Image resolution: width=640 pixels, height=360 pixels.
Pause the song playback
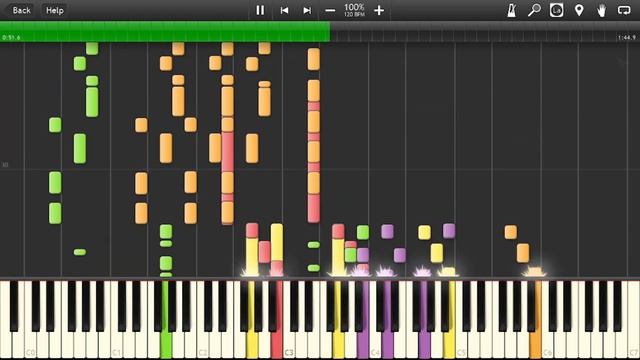coord(260,10)
